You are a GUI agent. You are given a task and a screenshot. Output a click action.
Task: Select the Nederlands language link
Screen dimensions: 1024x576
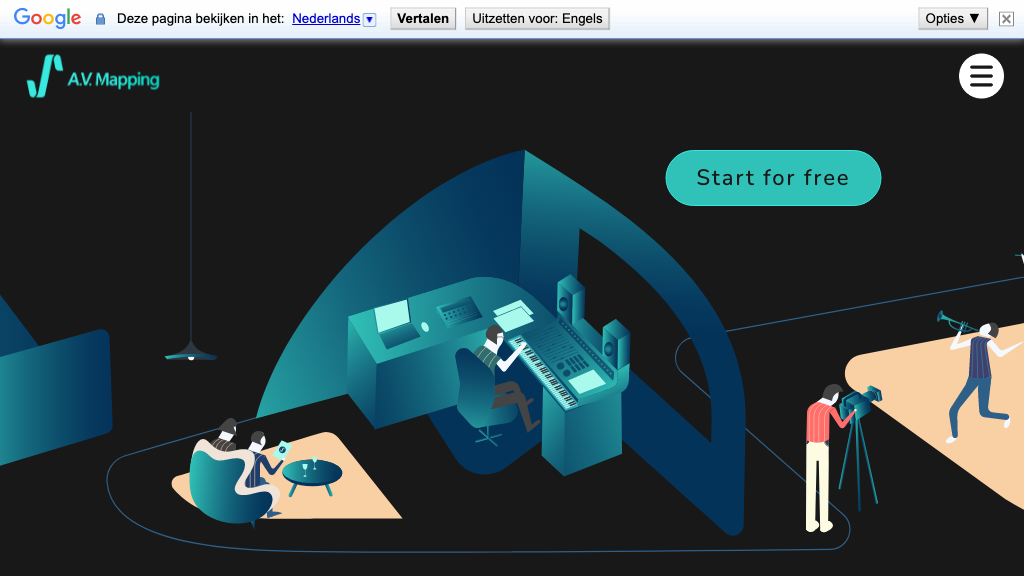pos(326,18)
